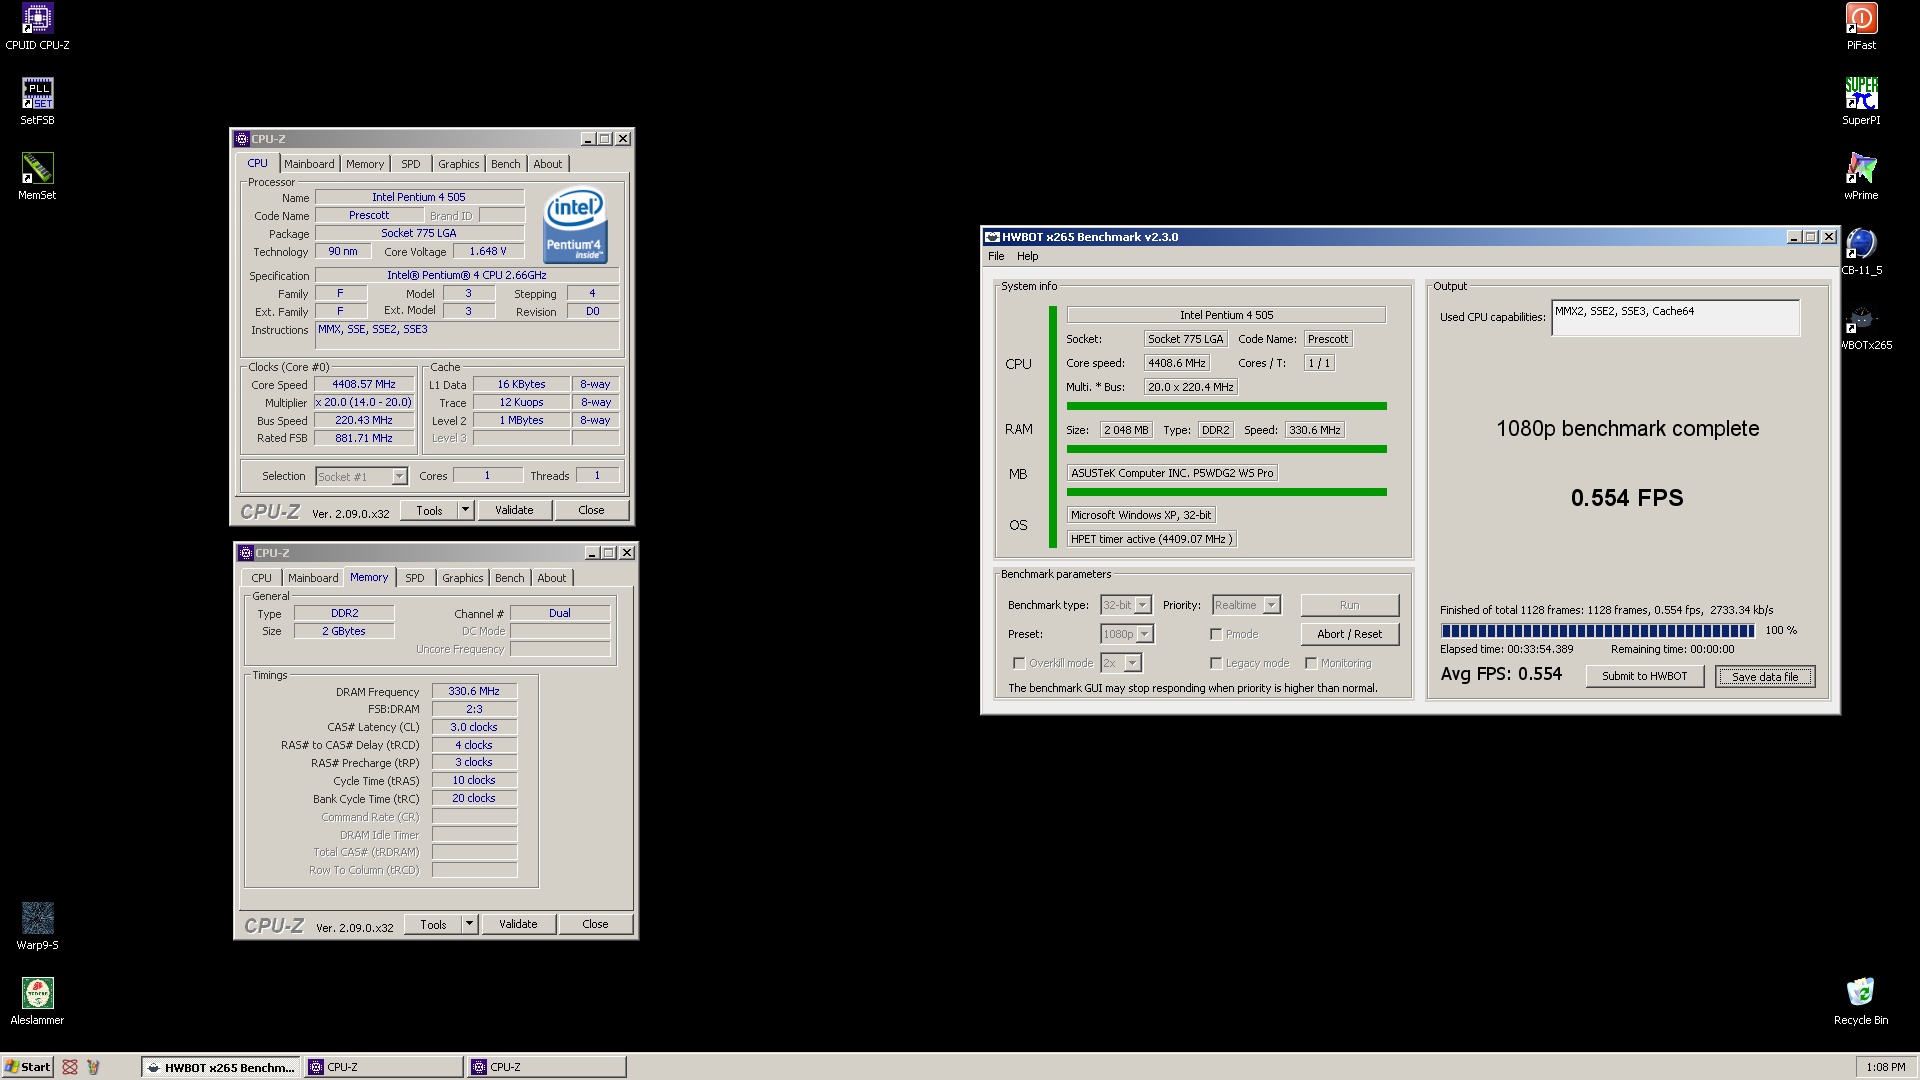
Task: Click the HPET timer active field
Action: click(1152, 539)
